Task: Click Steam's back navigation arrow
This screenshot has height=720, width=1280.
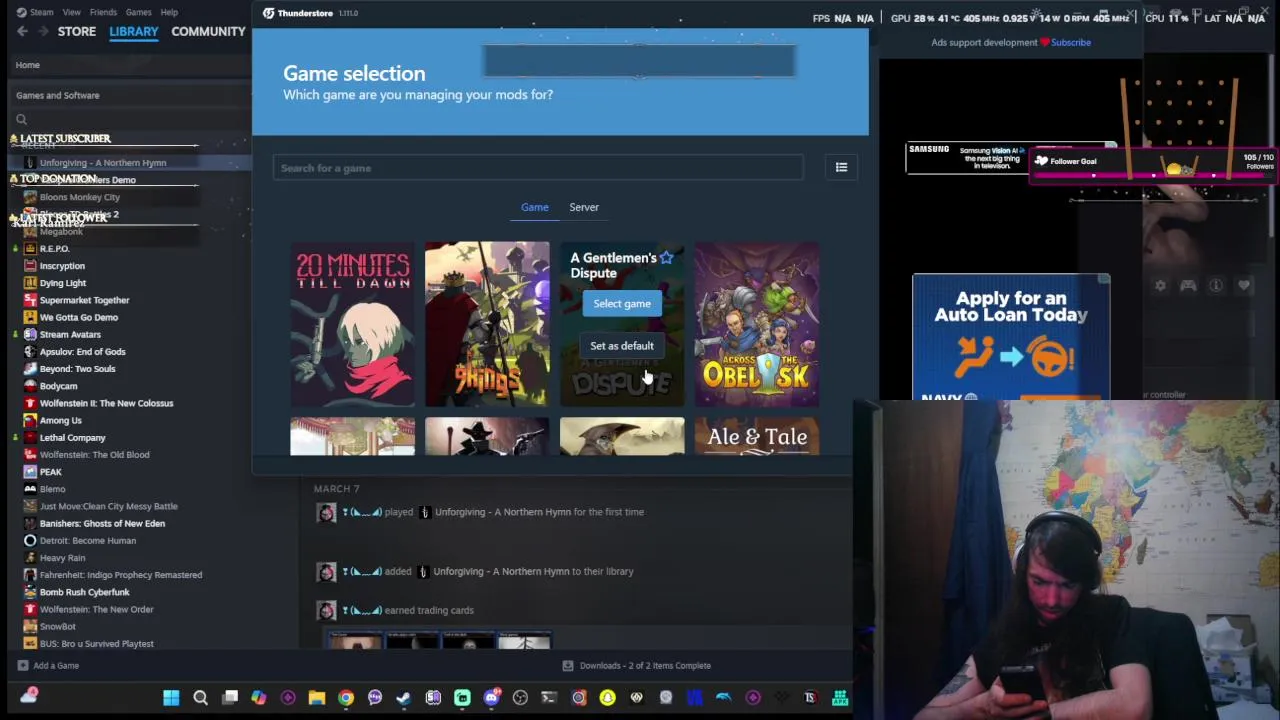Action: (22, 31)
